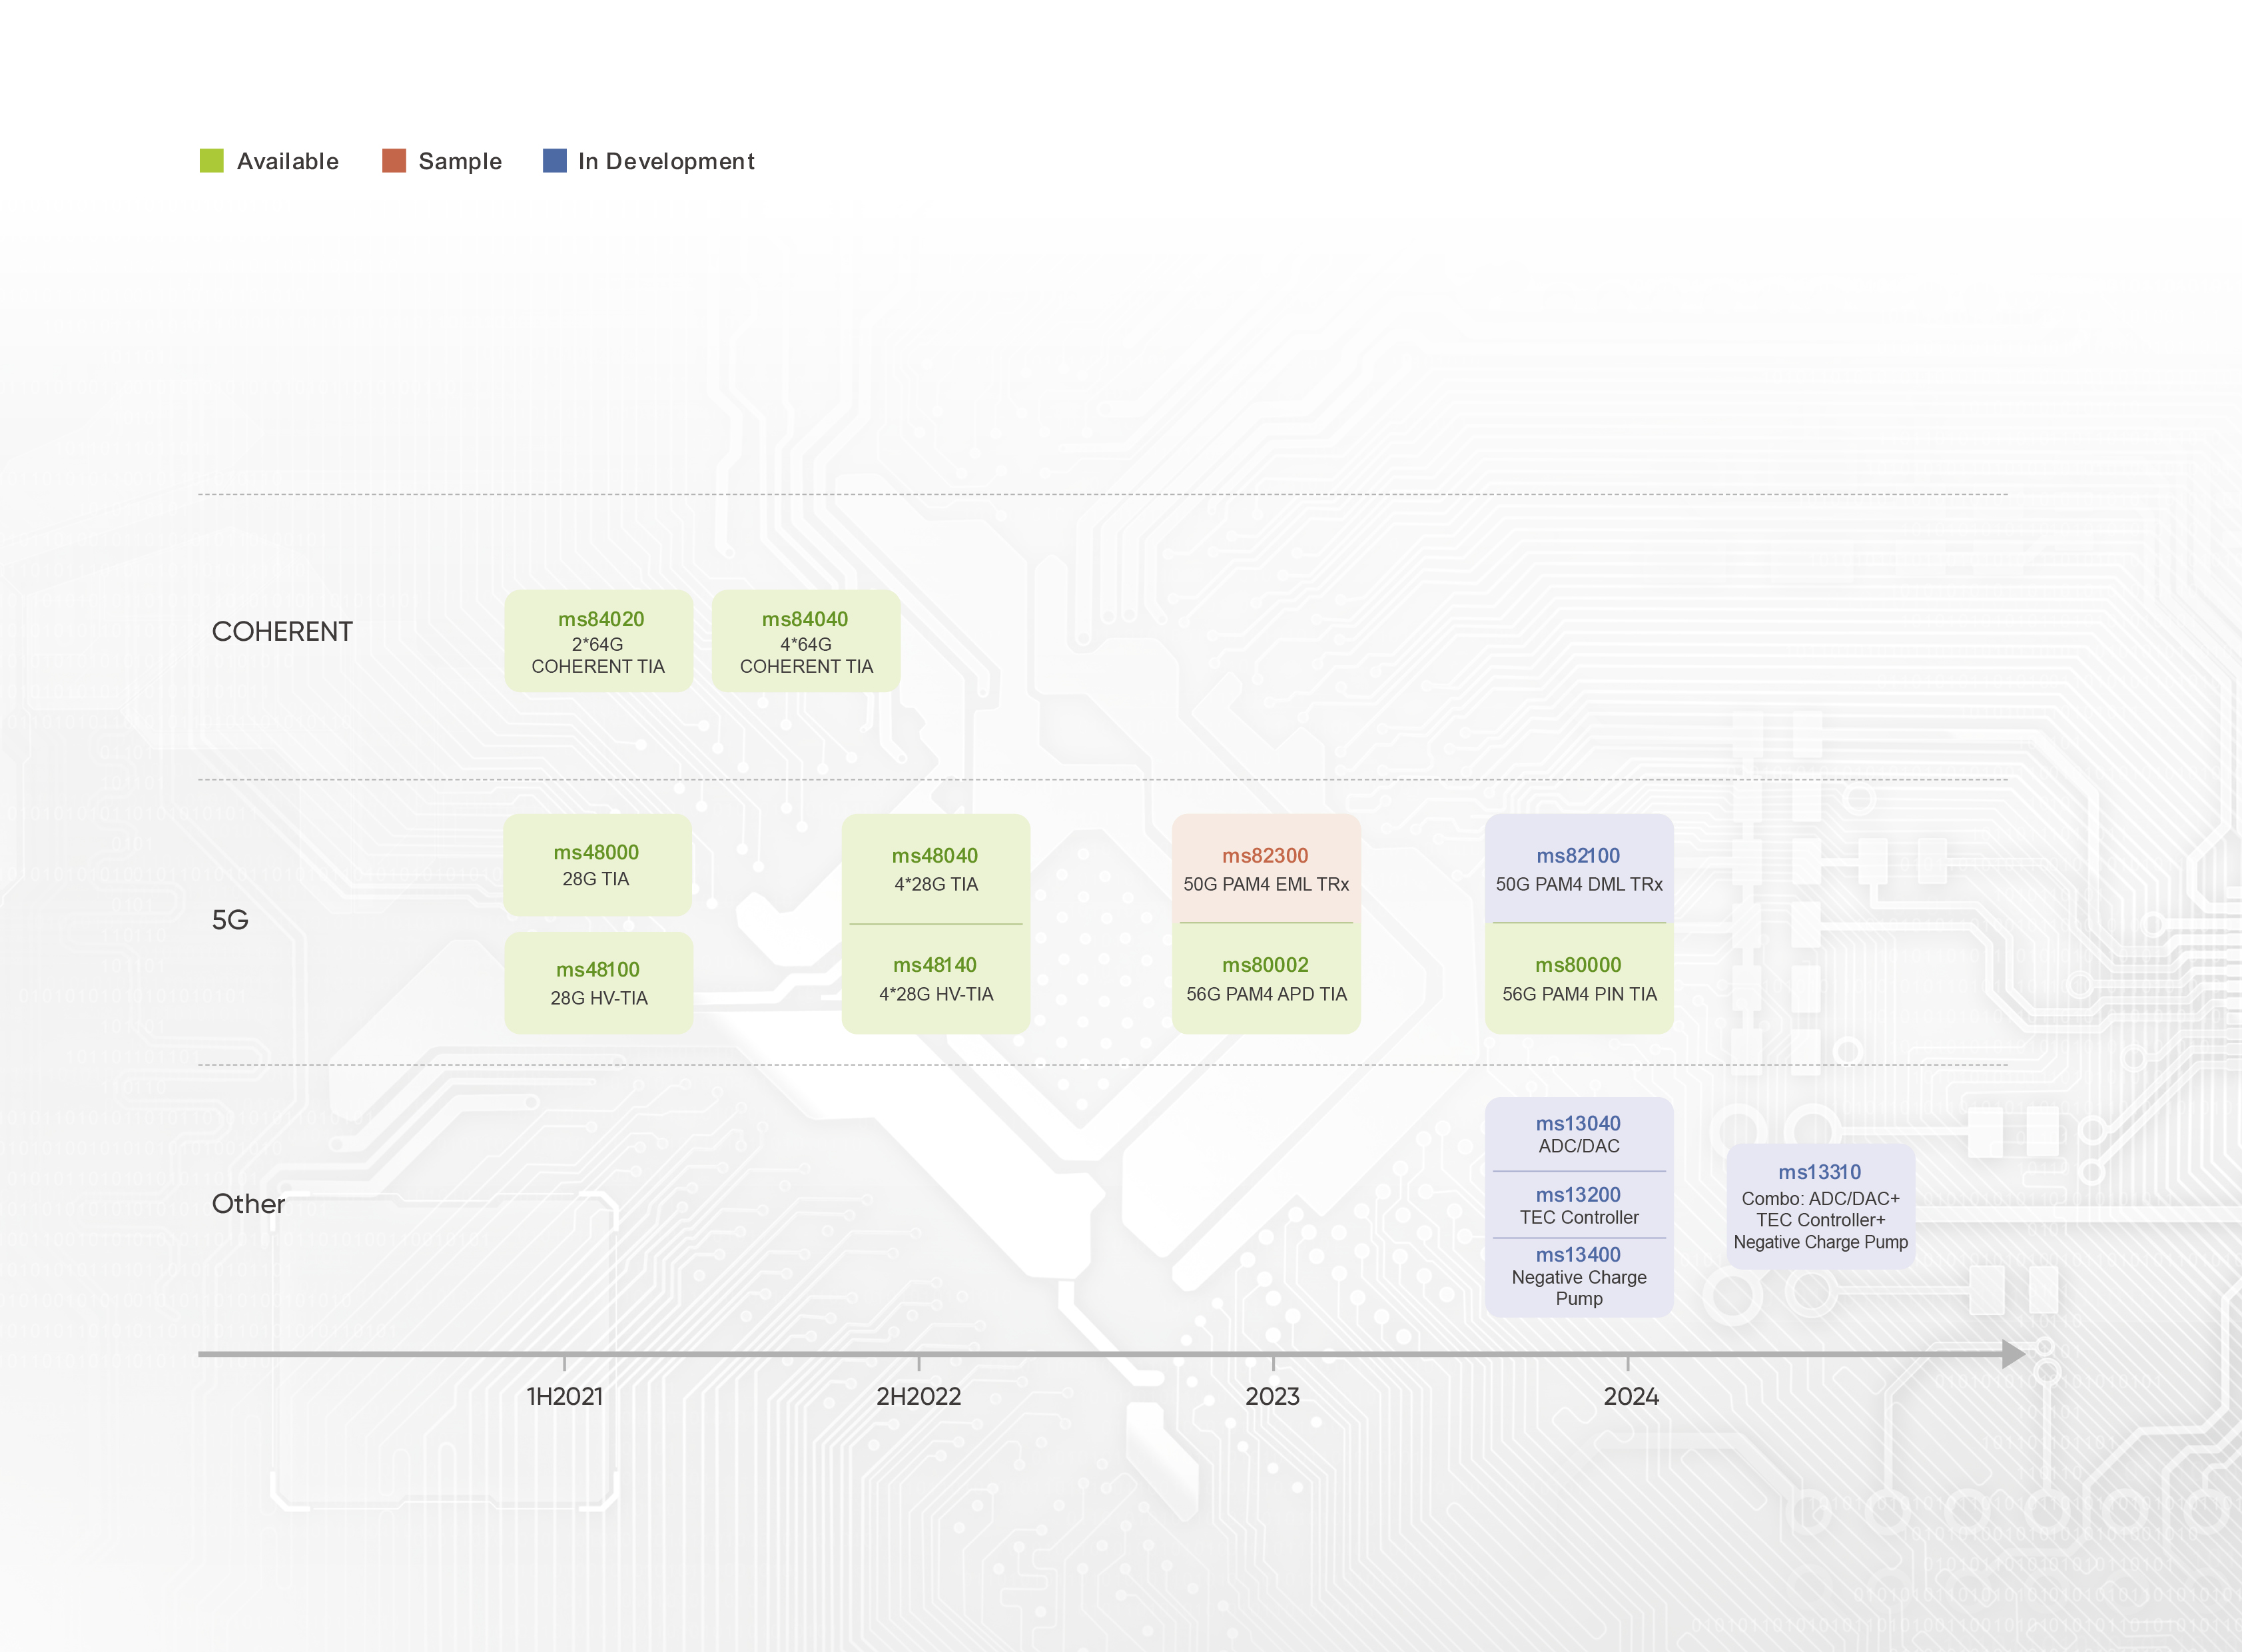Click the blue In Development legend swatch

point(555,161)
